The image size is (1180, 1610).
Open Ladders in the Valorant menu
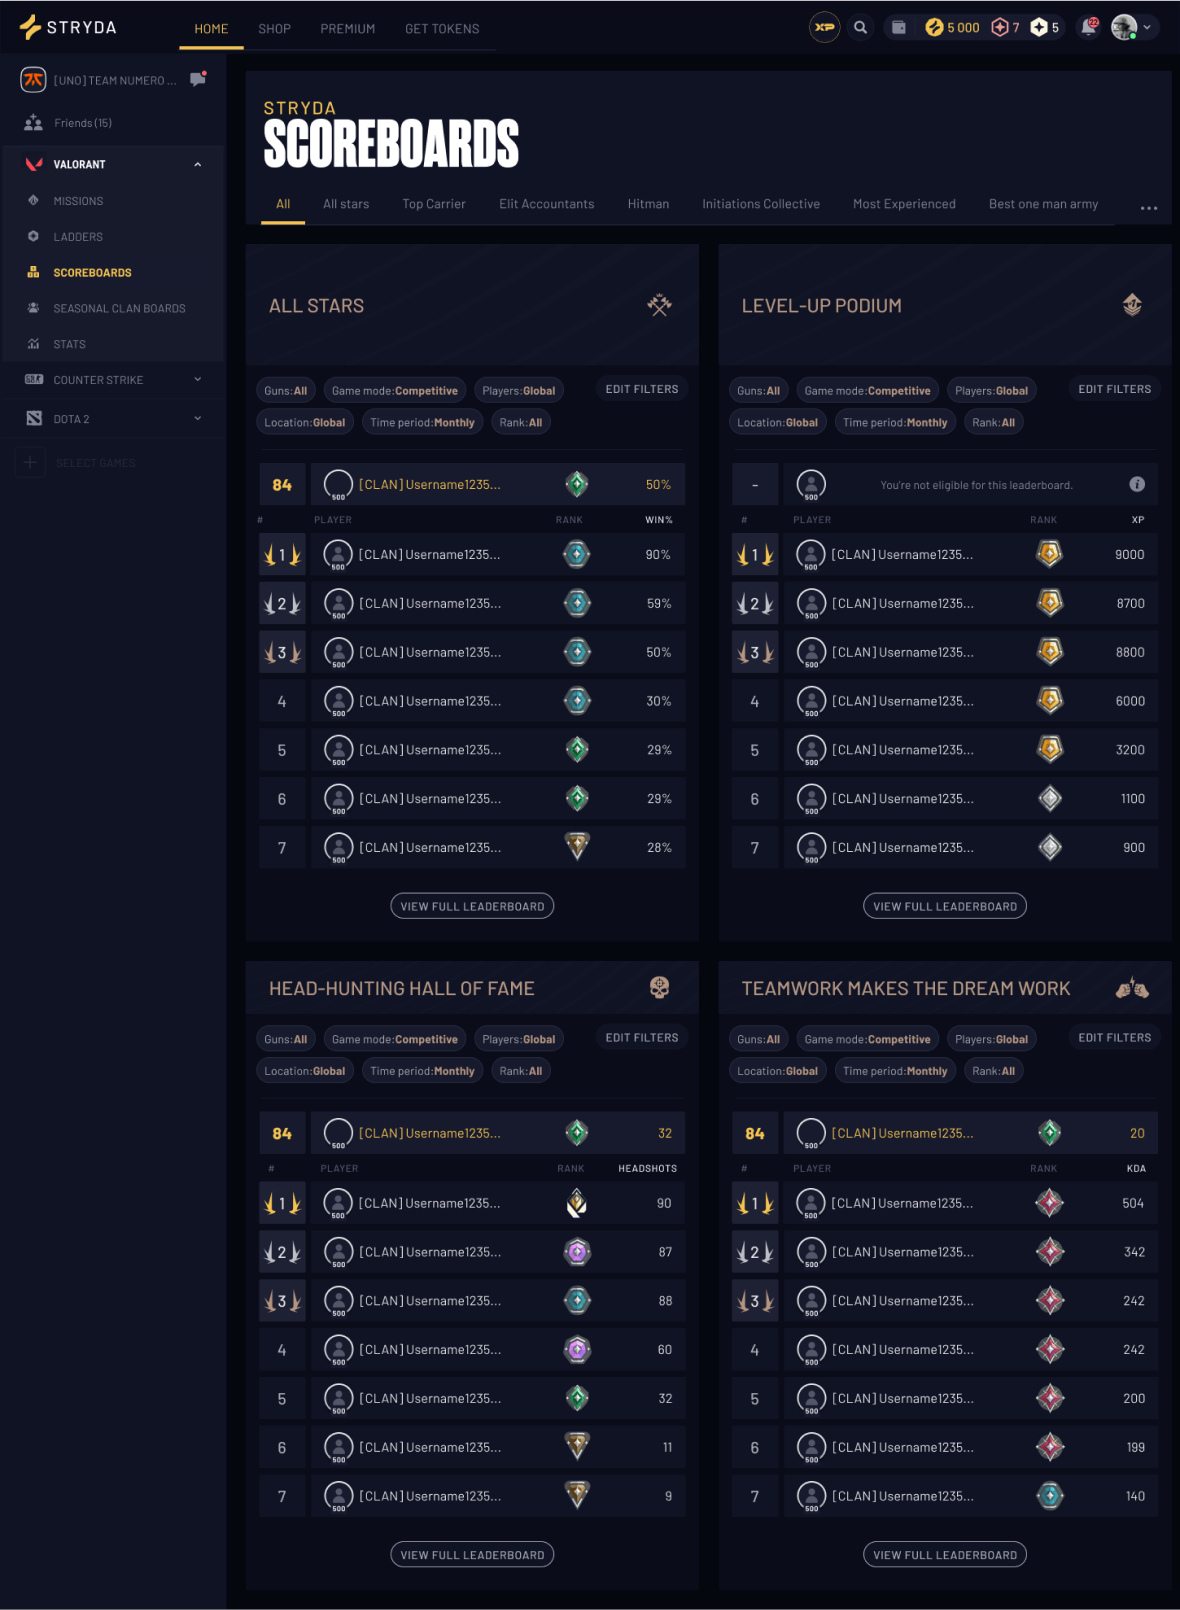[x=78, y=237]
